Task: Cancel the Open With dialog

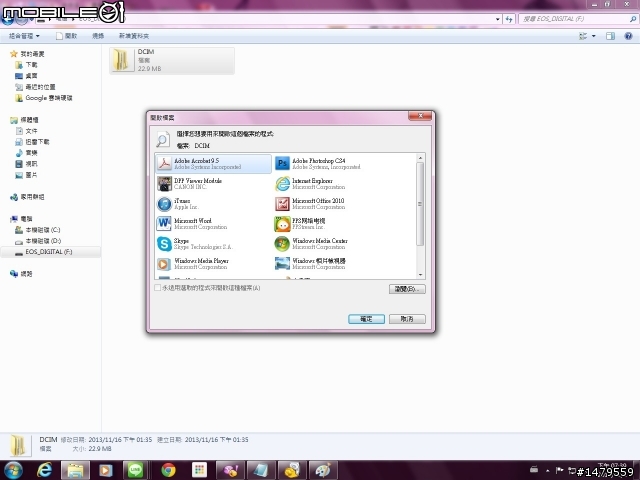Action: tap(407, 319)
